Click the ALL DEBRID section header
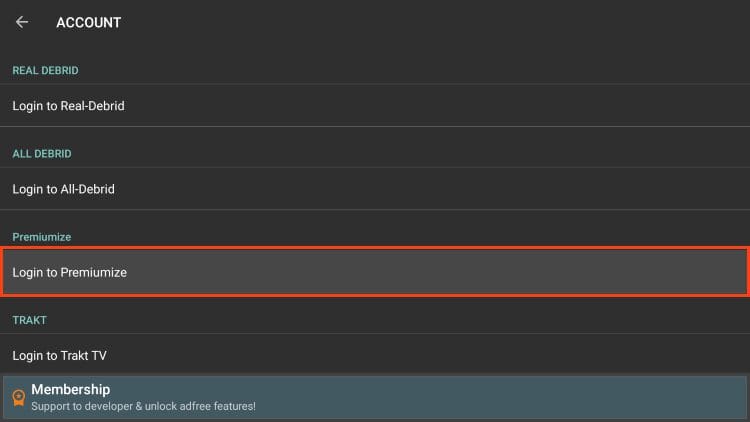The width and height of the screenshot is (750, 422). tap(41, 154)
